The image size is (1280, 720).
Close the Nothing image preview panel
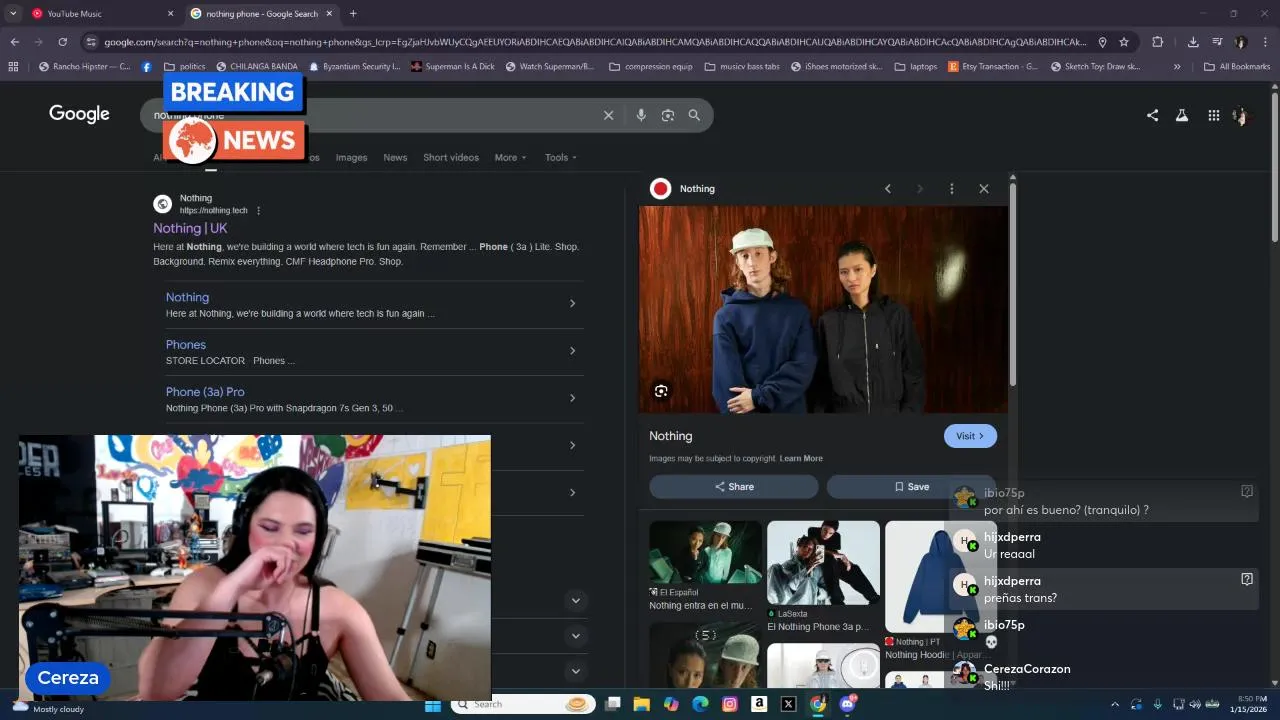pyautogui.click(x=984, y=188)
